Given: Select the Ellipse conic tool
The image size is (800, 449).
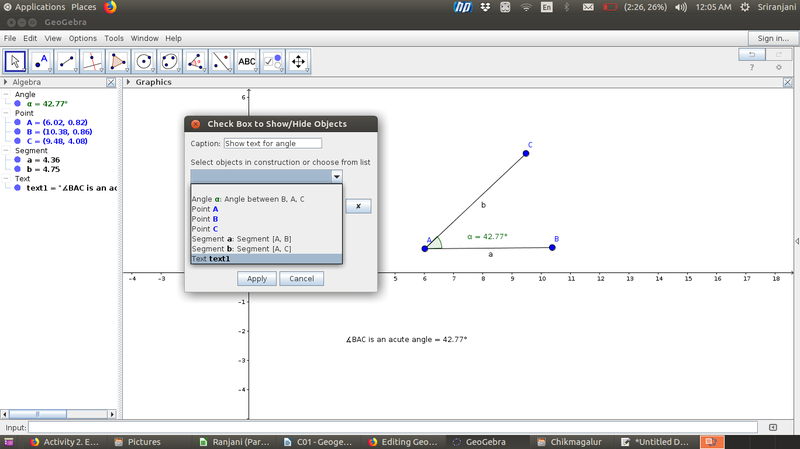Looking at the screenshot, I should 171,61.
